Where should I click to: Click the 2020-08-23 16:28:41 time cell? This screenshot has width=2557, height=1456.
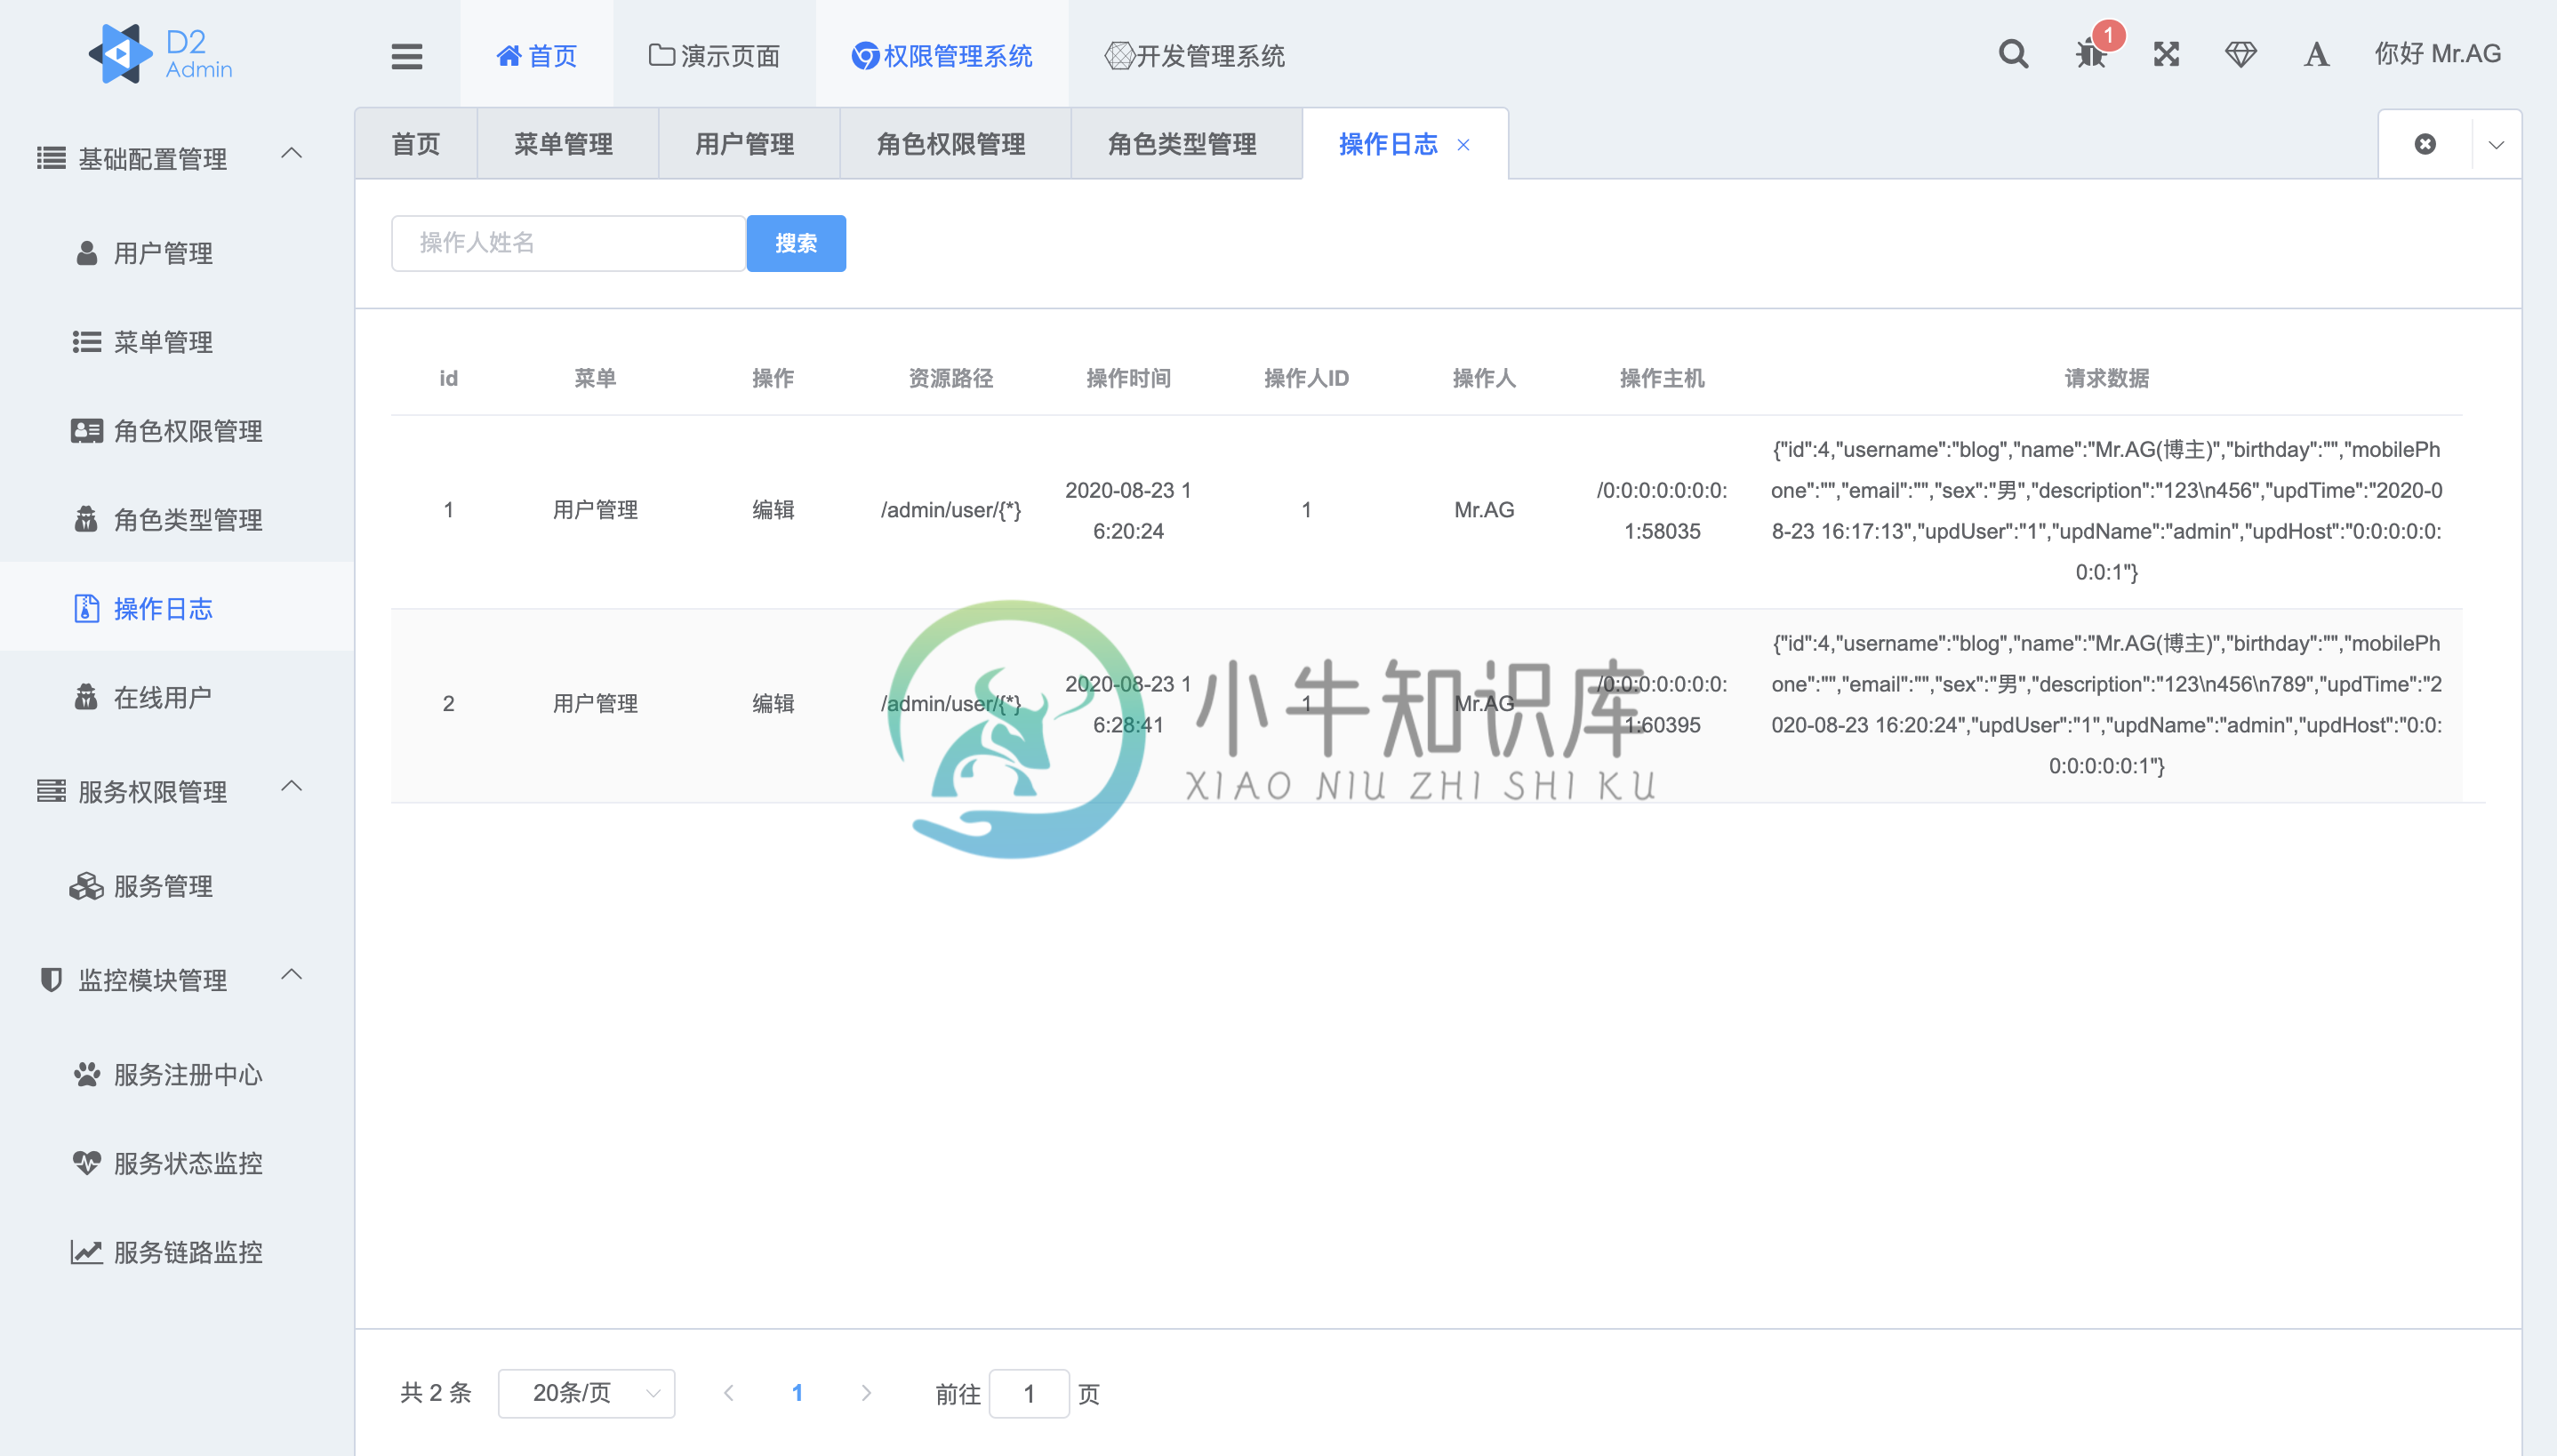pyautogui.click(x=1128, y=705)
